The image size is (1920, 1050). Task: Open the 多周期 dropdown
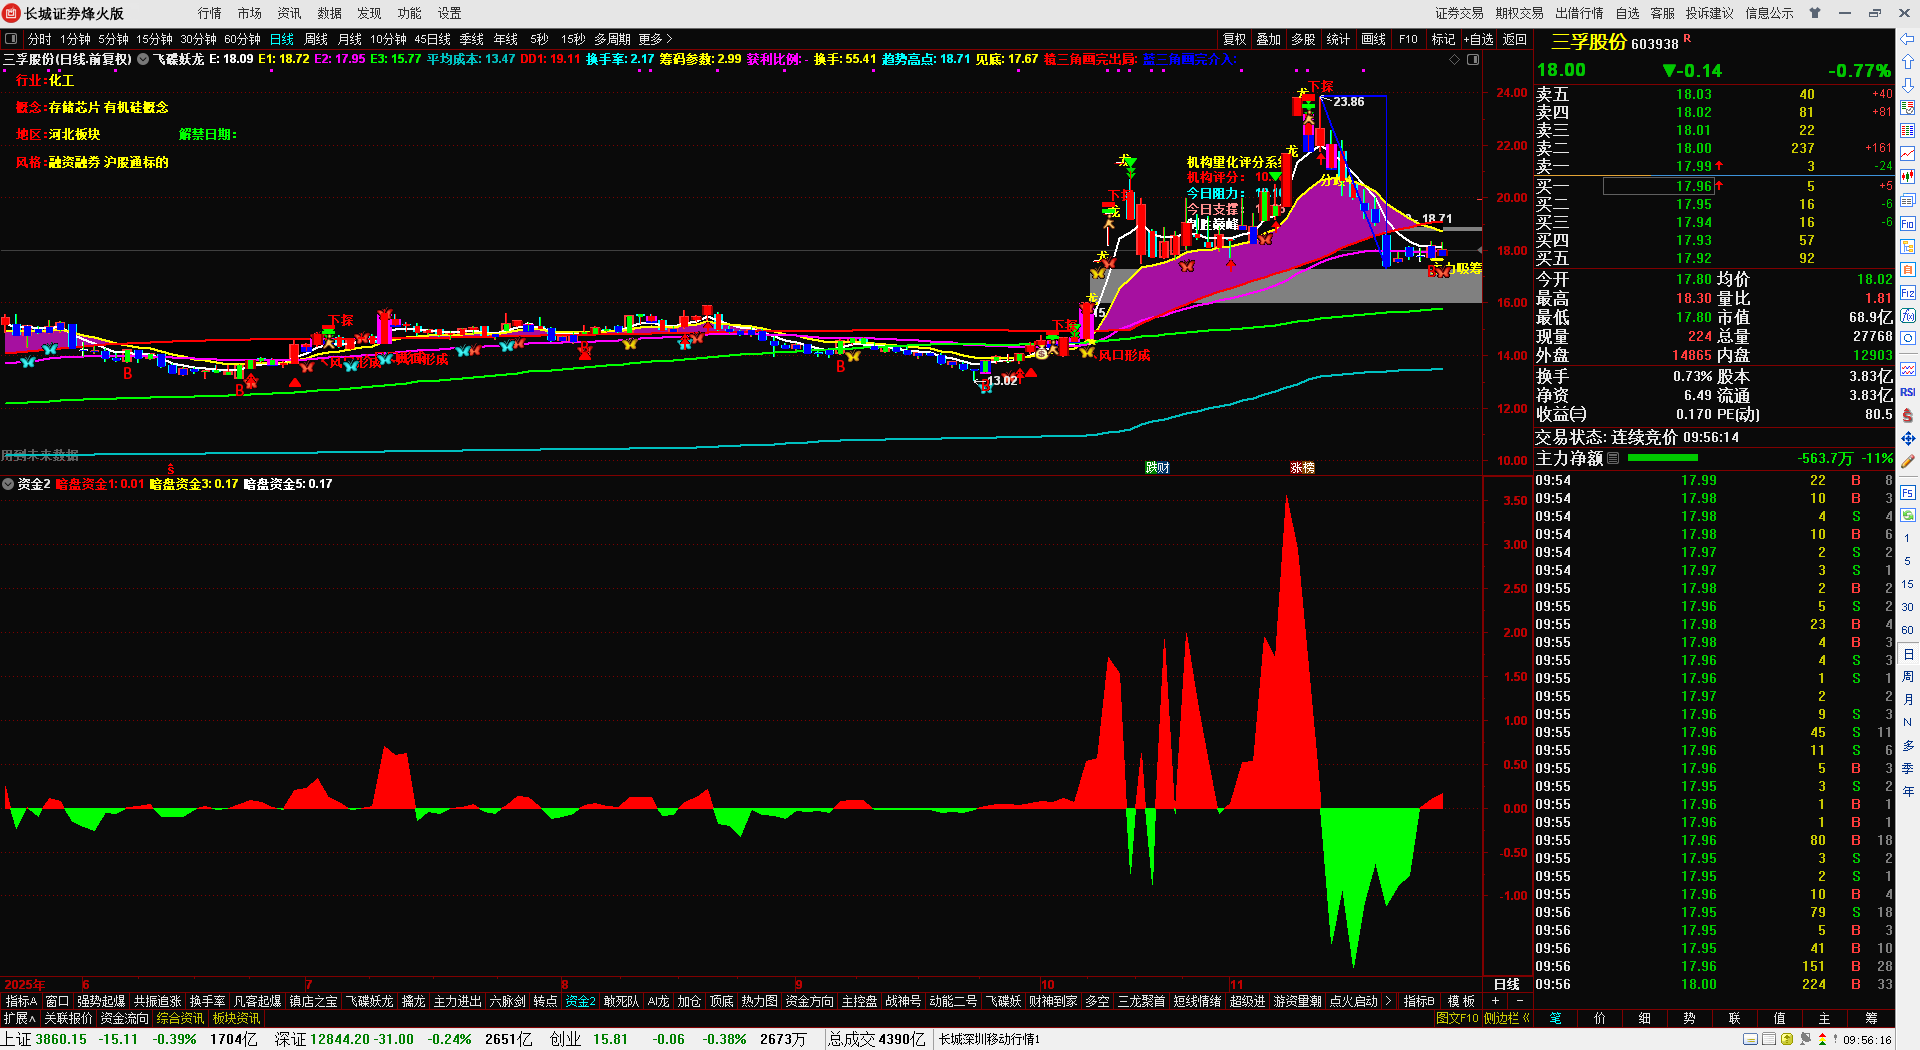612,39
